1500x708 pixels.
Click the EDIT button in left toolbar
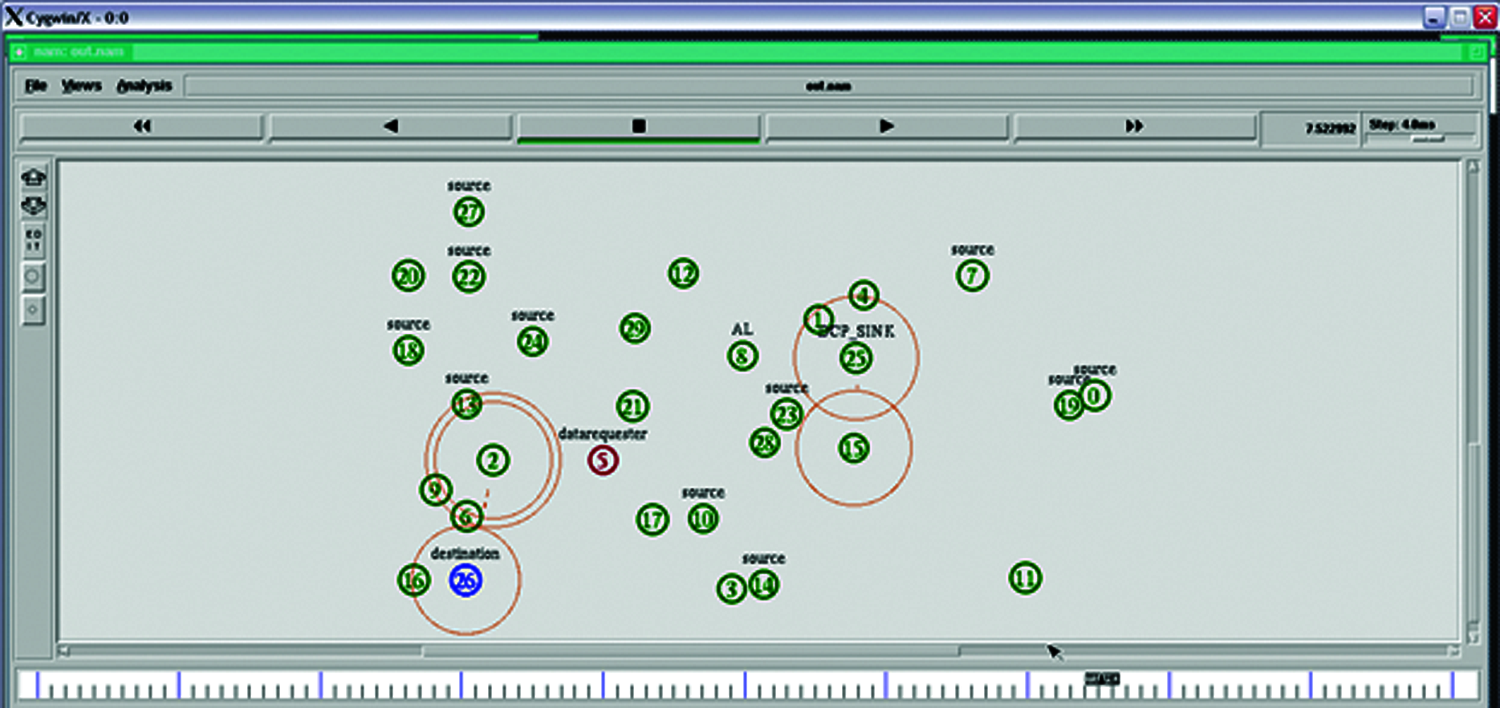[33, 241]
